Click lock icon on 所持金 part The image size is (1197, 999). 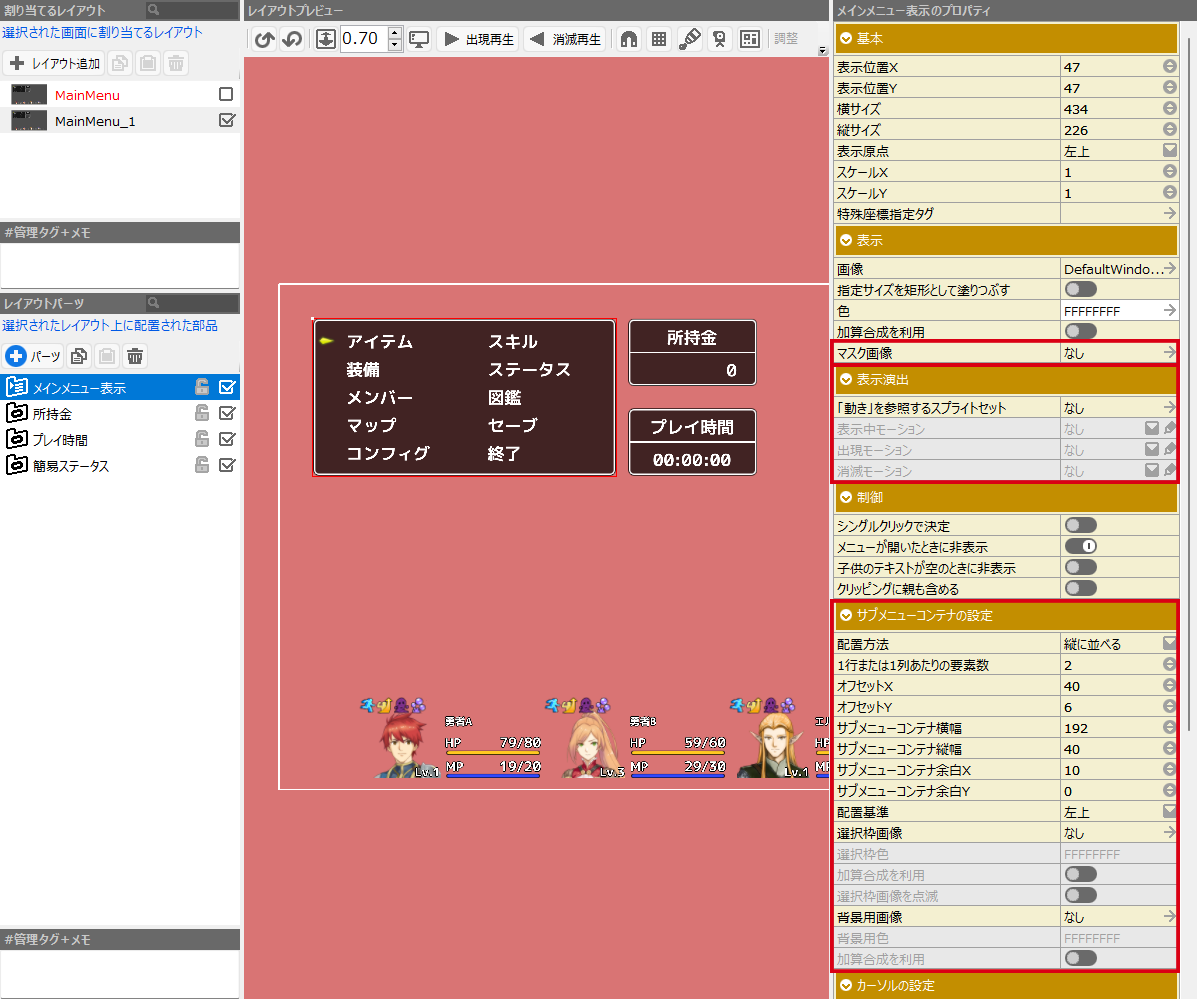click(201, 413)
